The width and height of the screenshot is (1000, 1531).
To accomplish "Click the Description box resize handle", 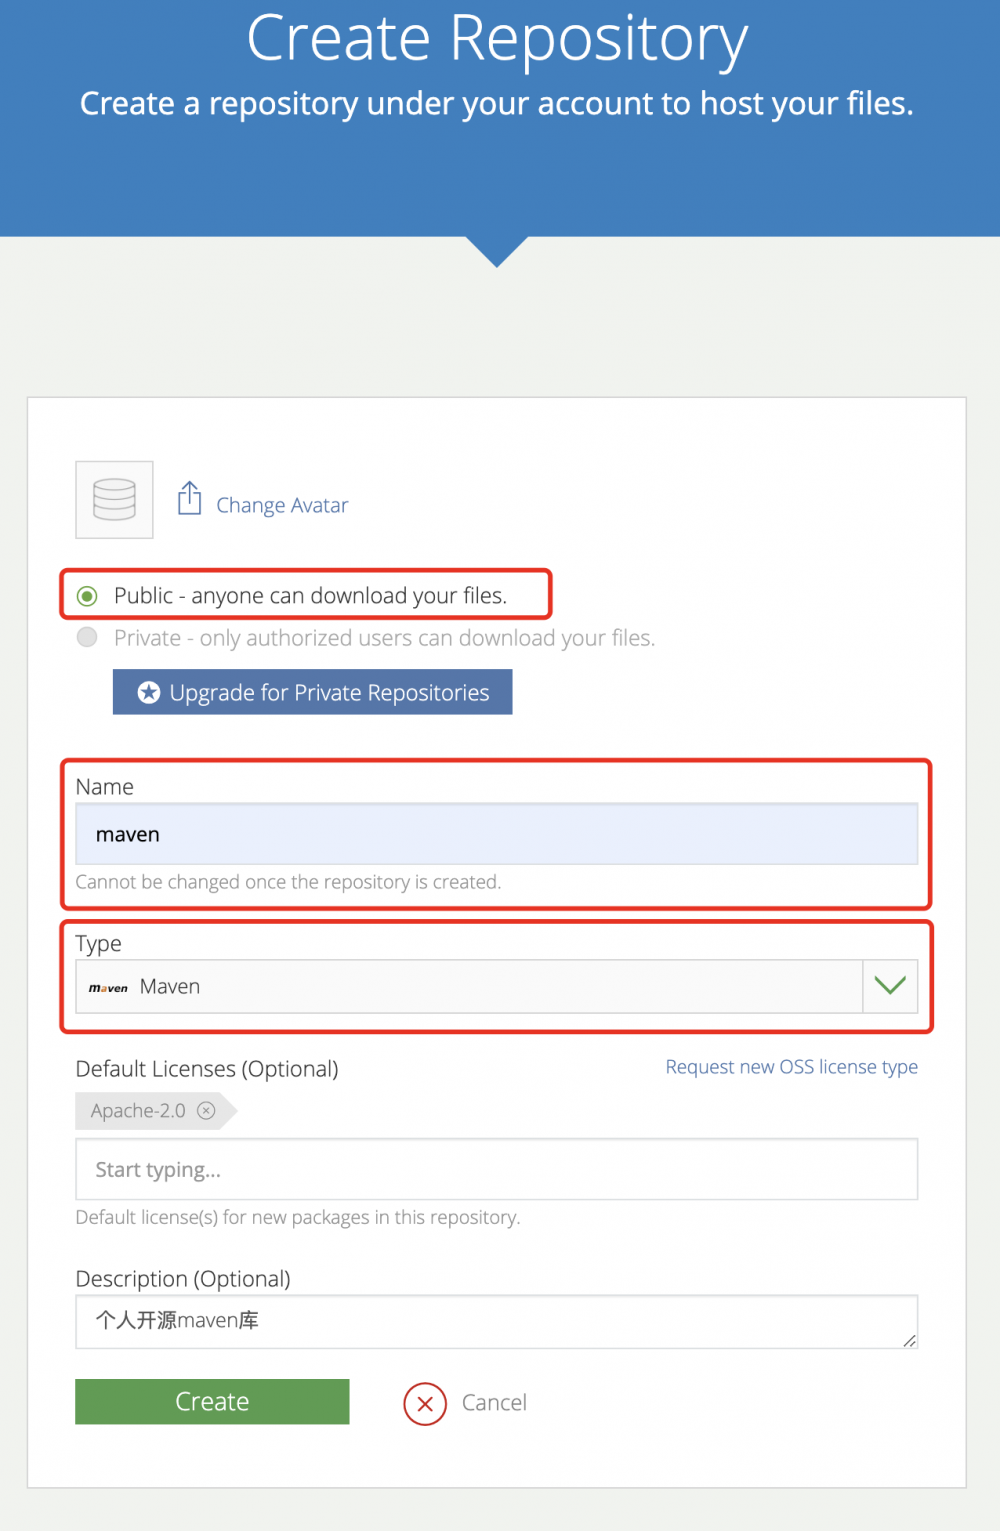I will pyautogui.click(x=909, y=1341).
